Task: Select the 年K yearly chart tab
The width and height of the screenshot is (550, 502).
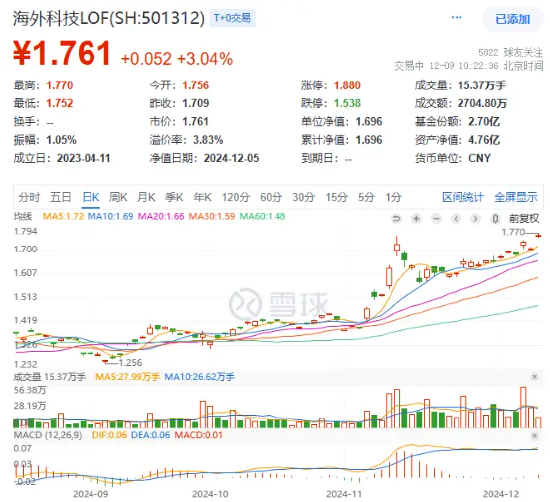Action: [x=202, y=197]
